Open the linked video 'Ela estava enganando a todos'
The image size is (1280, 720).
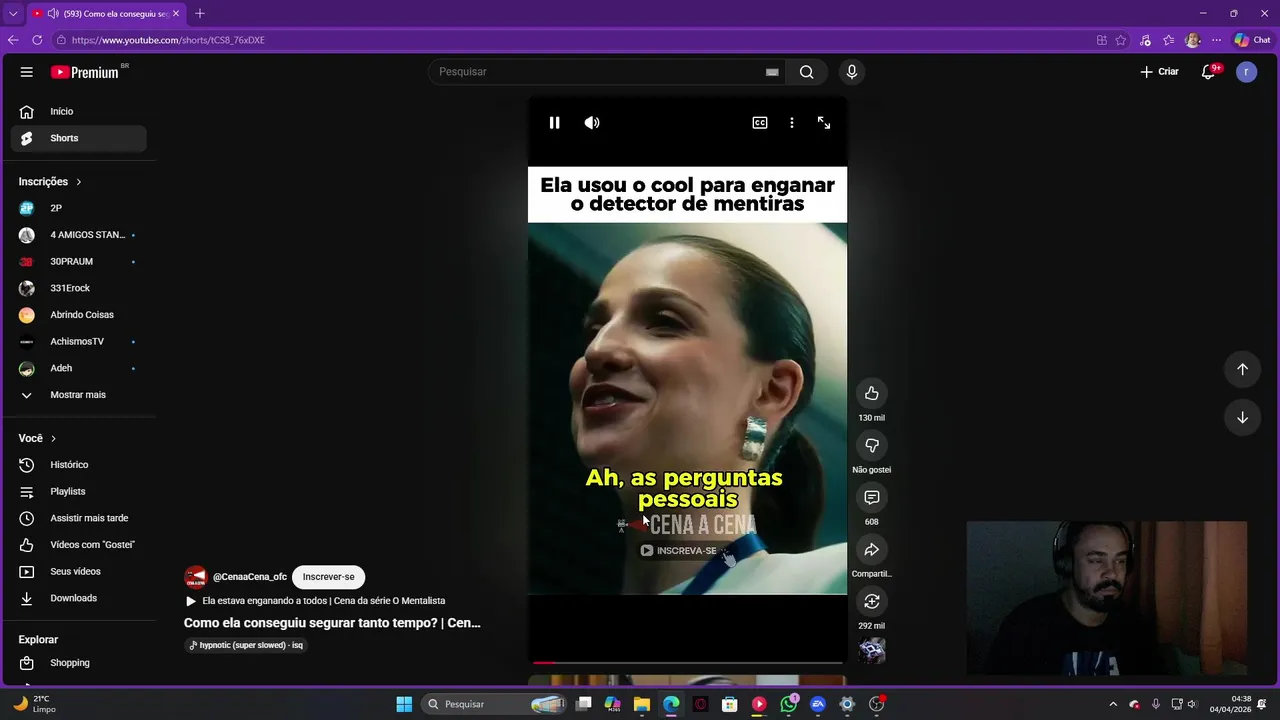[315, 601]
